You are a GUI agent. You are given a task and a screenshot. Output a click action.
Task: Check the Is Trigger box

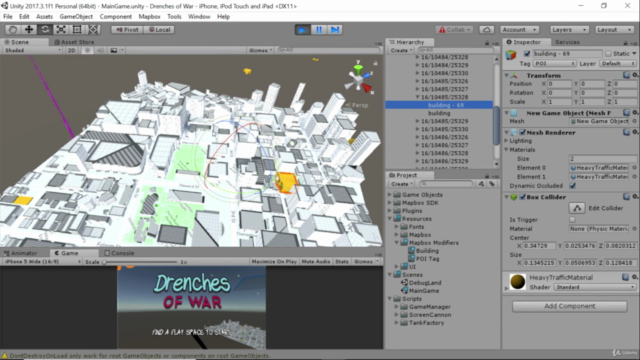pos(573,220)
